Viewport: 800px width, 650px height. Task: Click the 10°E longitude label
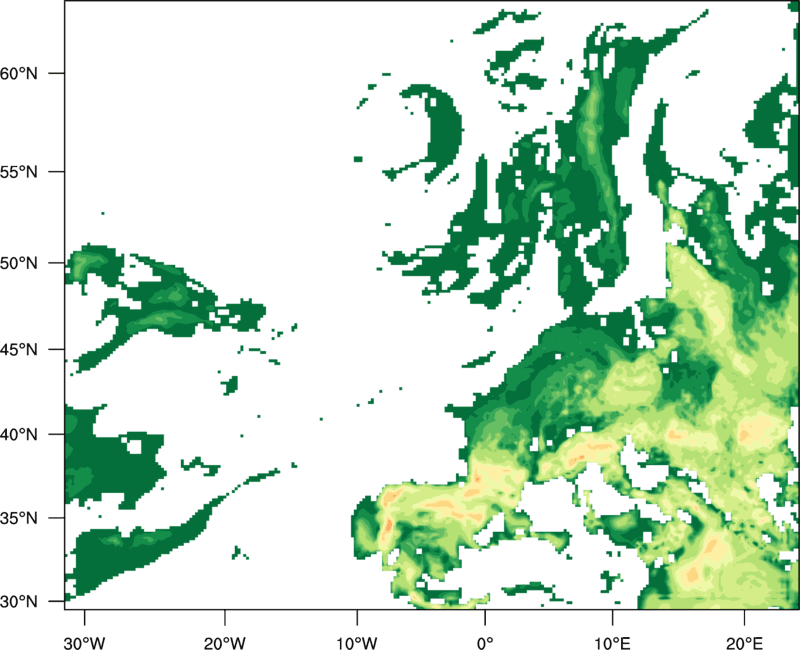tap(612, 643)
